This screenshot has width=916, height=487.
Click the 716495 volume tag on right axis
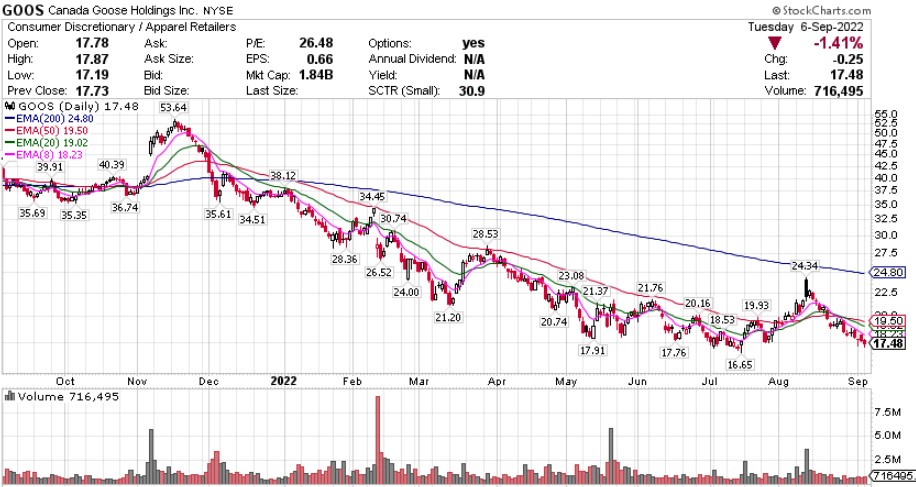[892, 475]
